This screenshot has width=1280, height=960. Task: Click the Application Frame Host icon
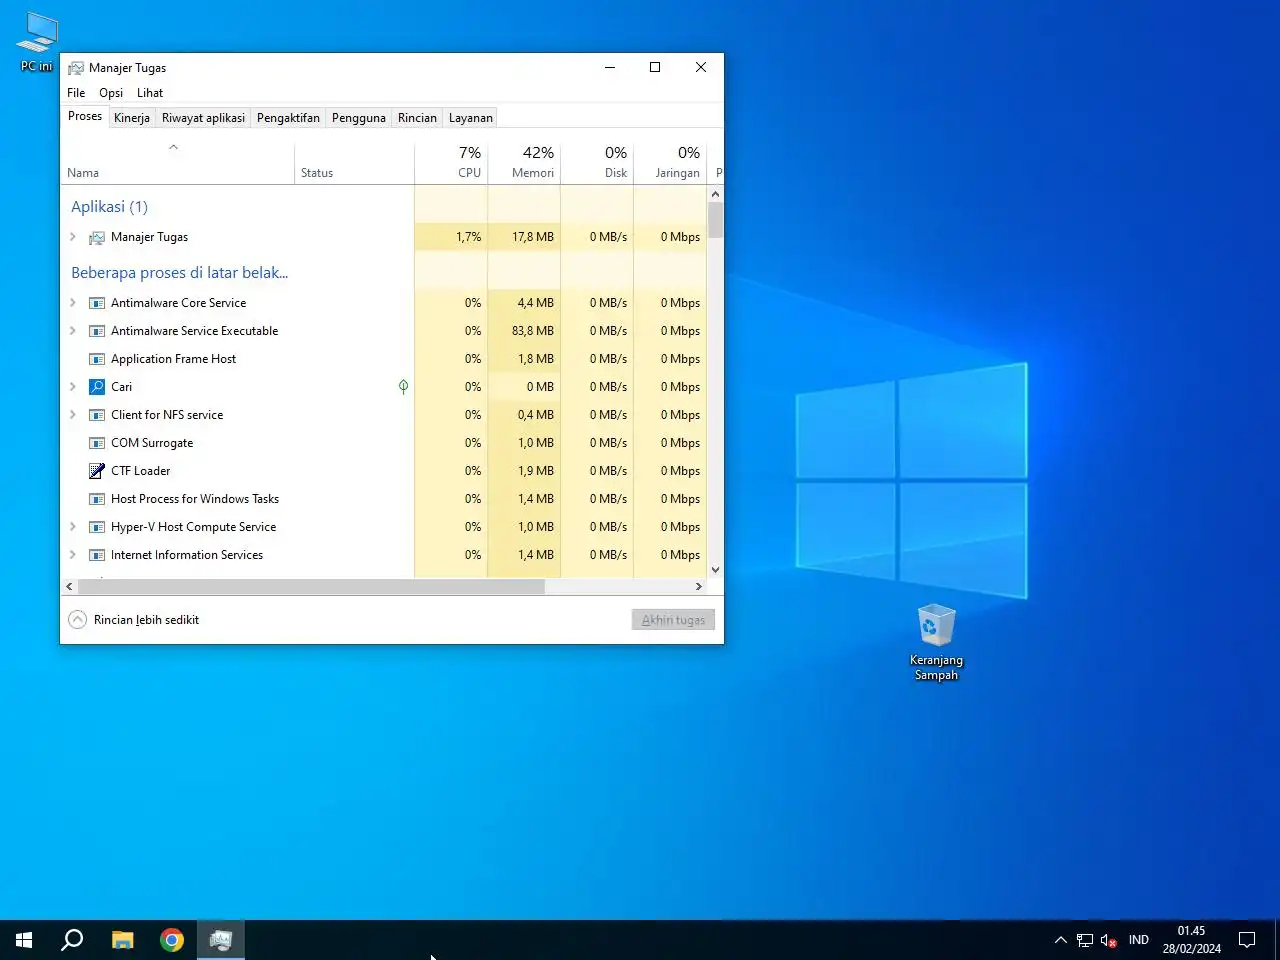(97, 359)
